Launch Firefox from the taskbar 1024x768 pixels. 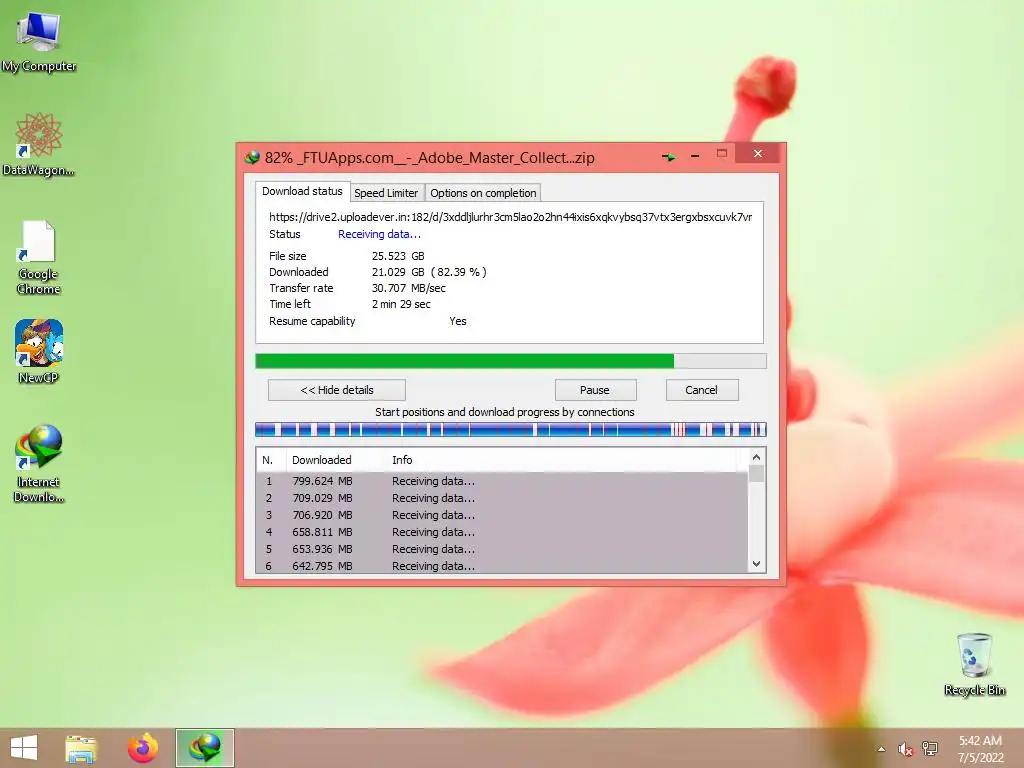point(143,748)
